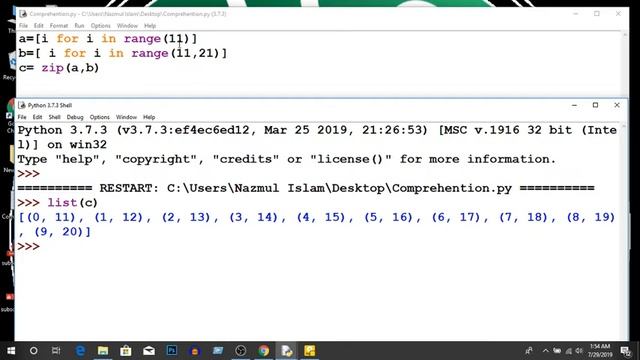Image resolution: width=640 pixels, height=360 pixels.
Task: Click the editor vertical scrollbar
Action: tap(624, 64)
